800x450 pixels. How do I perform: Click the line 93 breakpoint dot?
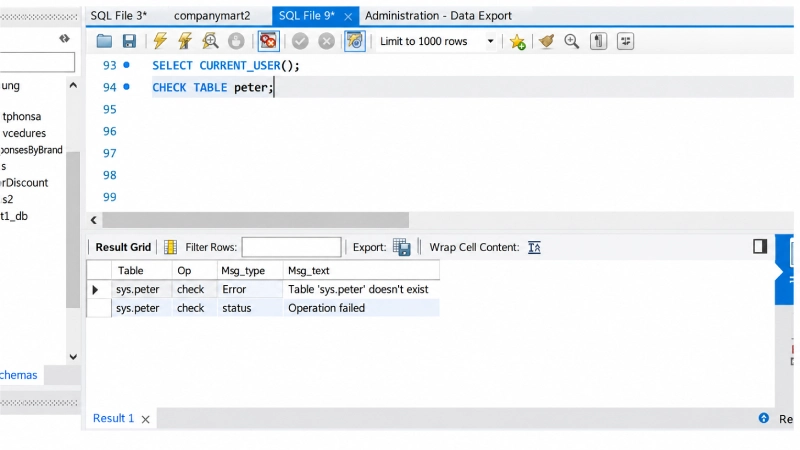(x=127, y=65)
